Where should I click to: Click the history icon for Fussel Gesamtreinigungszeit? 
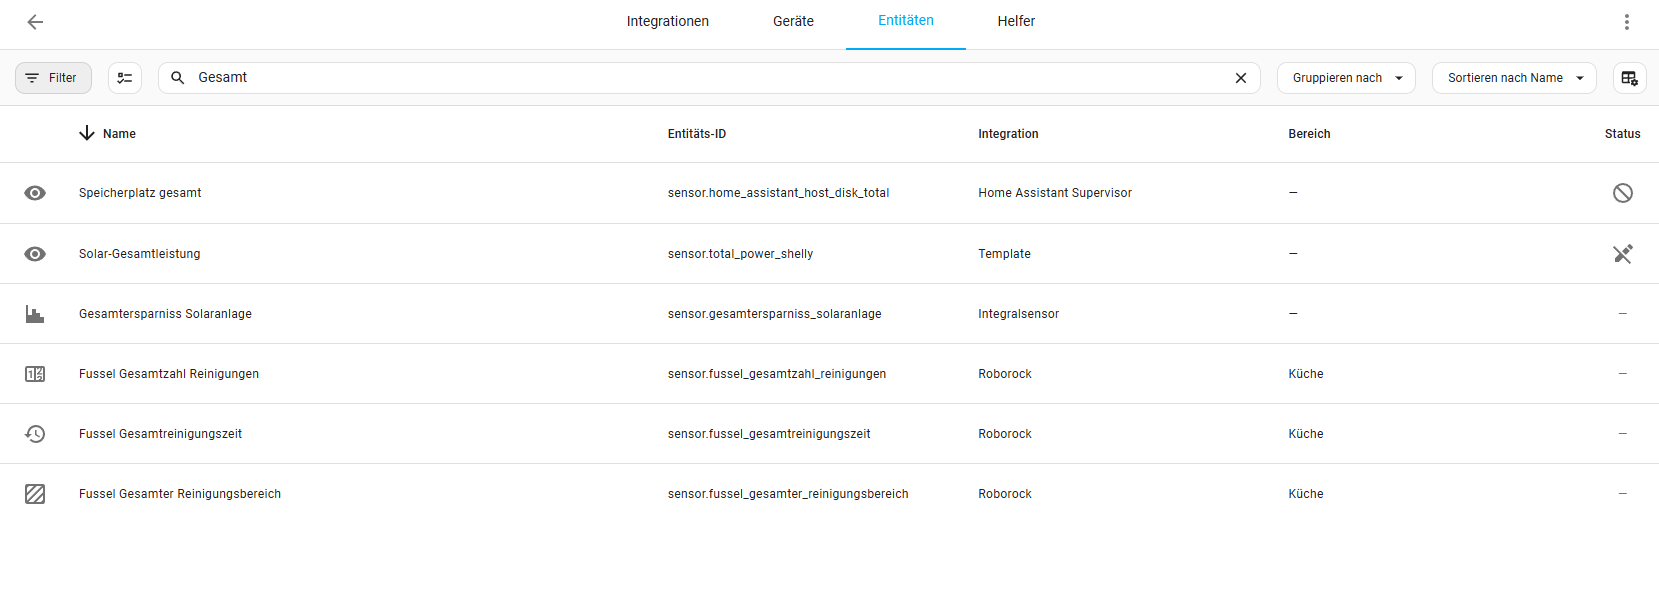[35, 434]
